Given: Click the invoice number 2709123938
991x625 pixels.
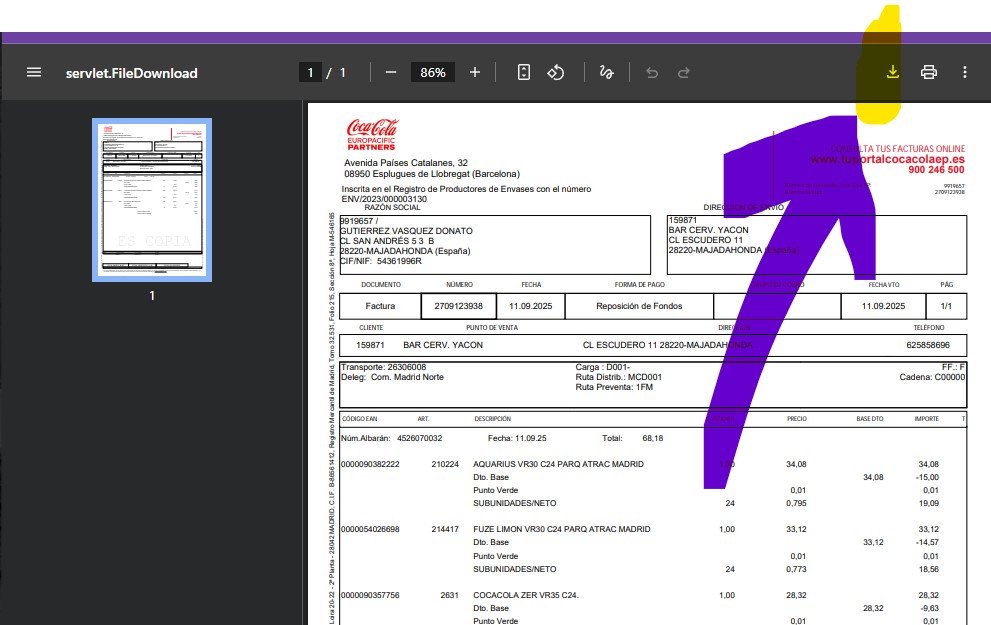Looking at the screenshot, I should pos(459,306).
